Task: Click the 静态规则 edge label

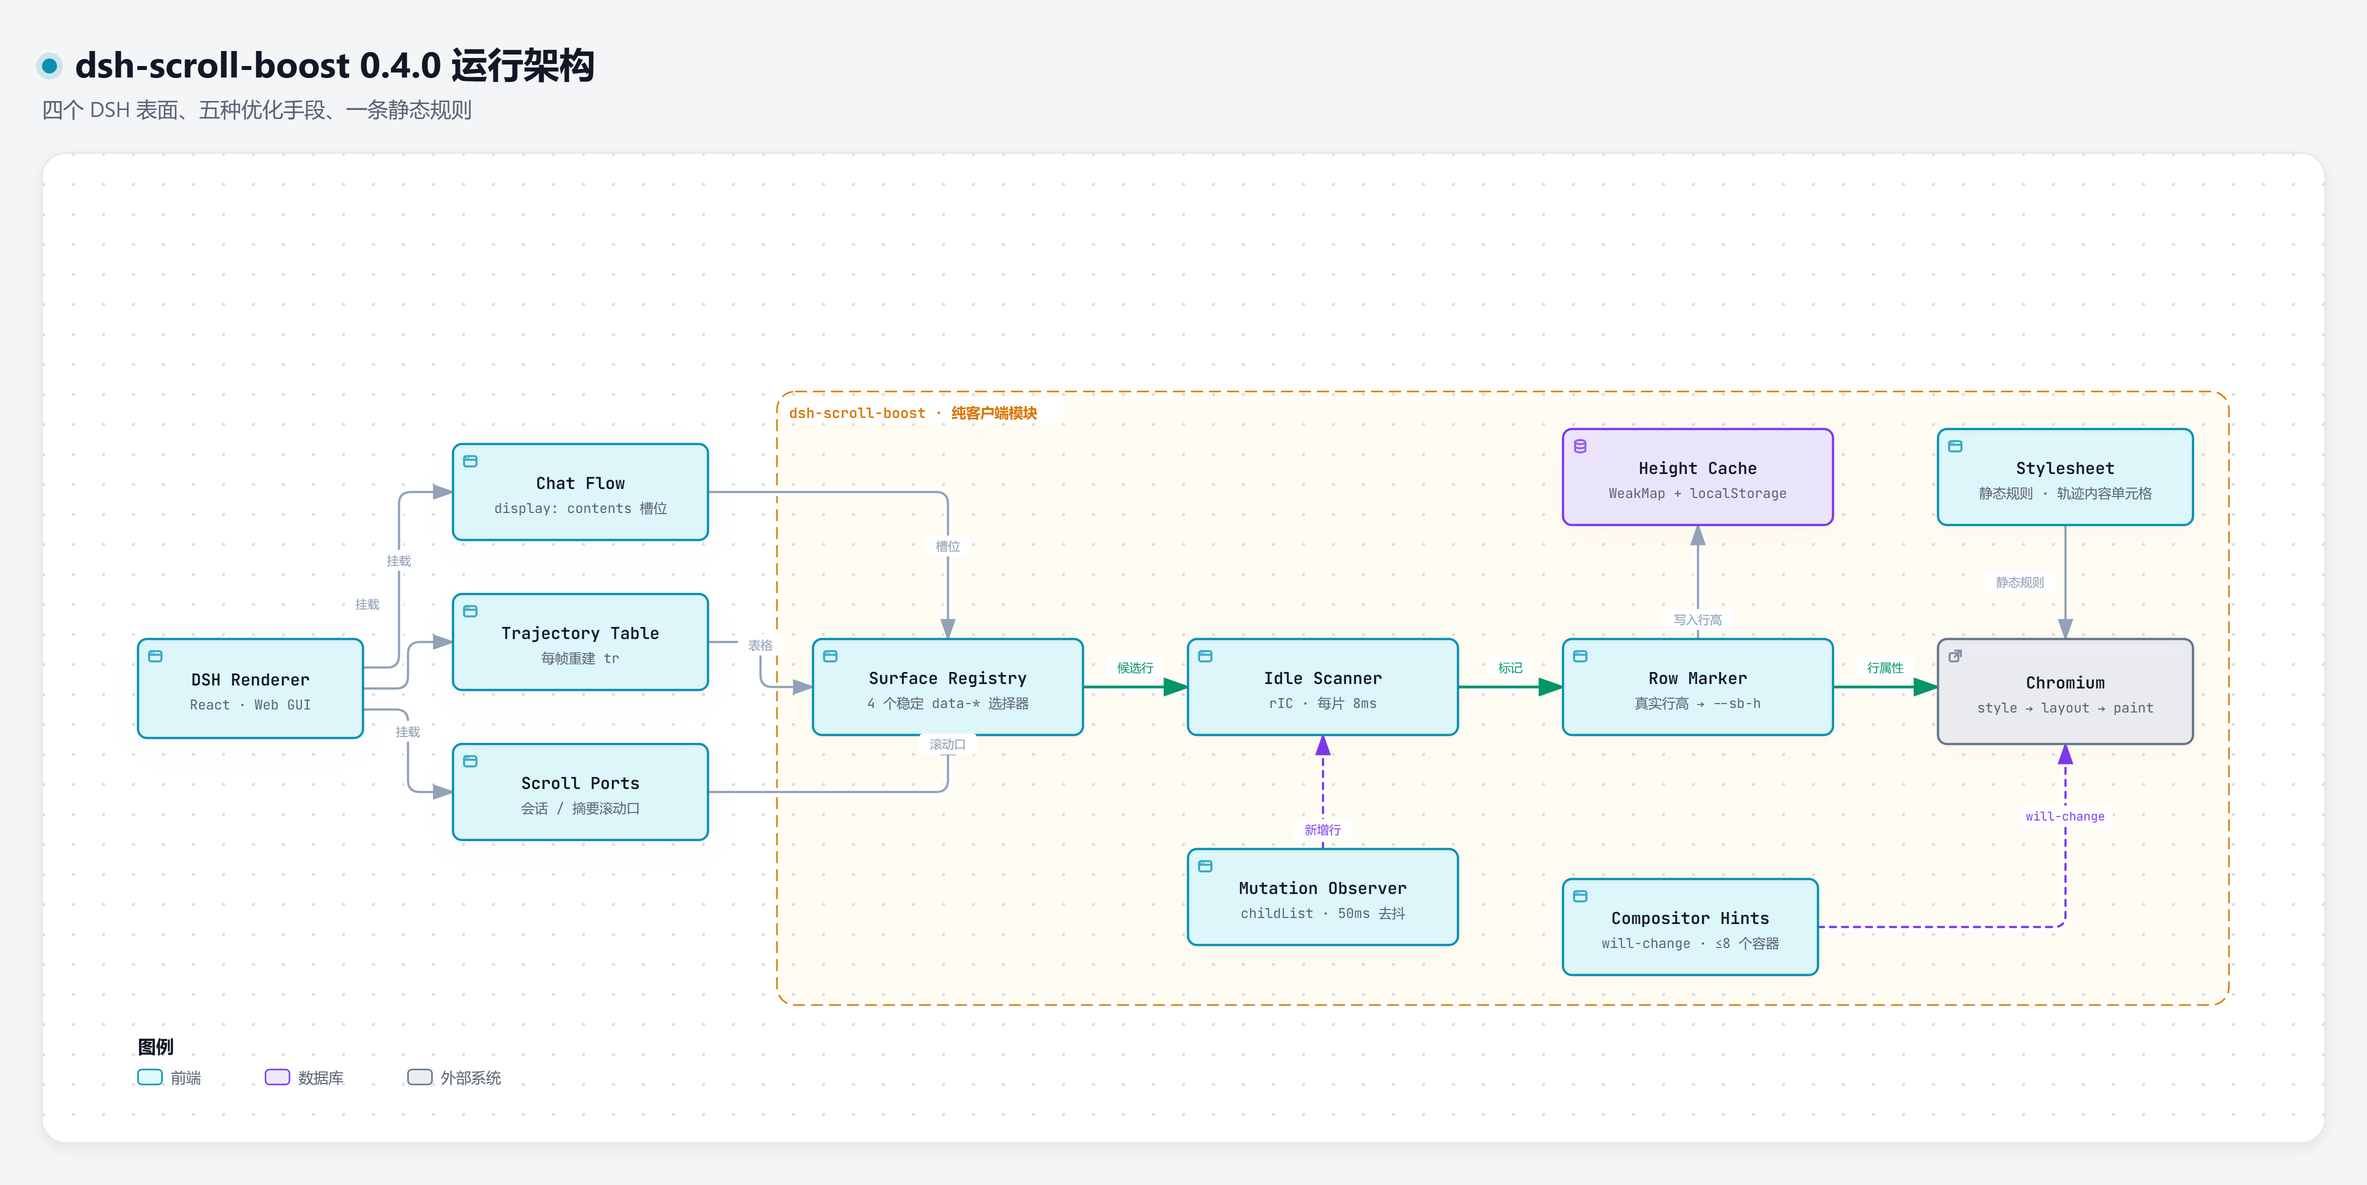Action: coord(2019,582)
